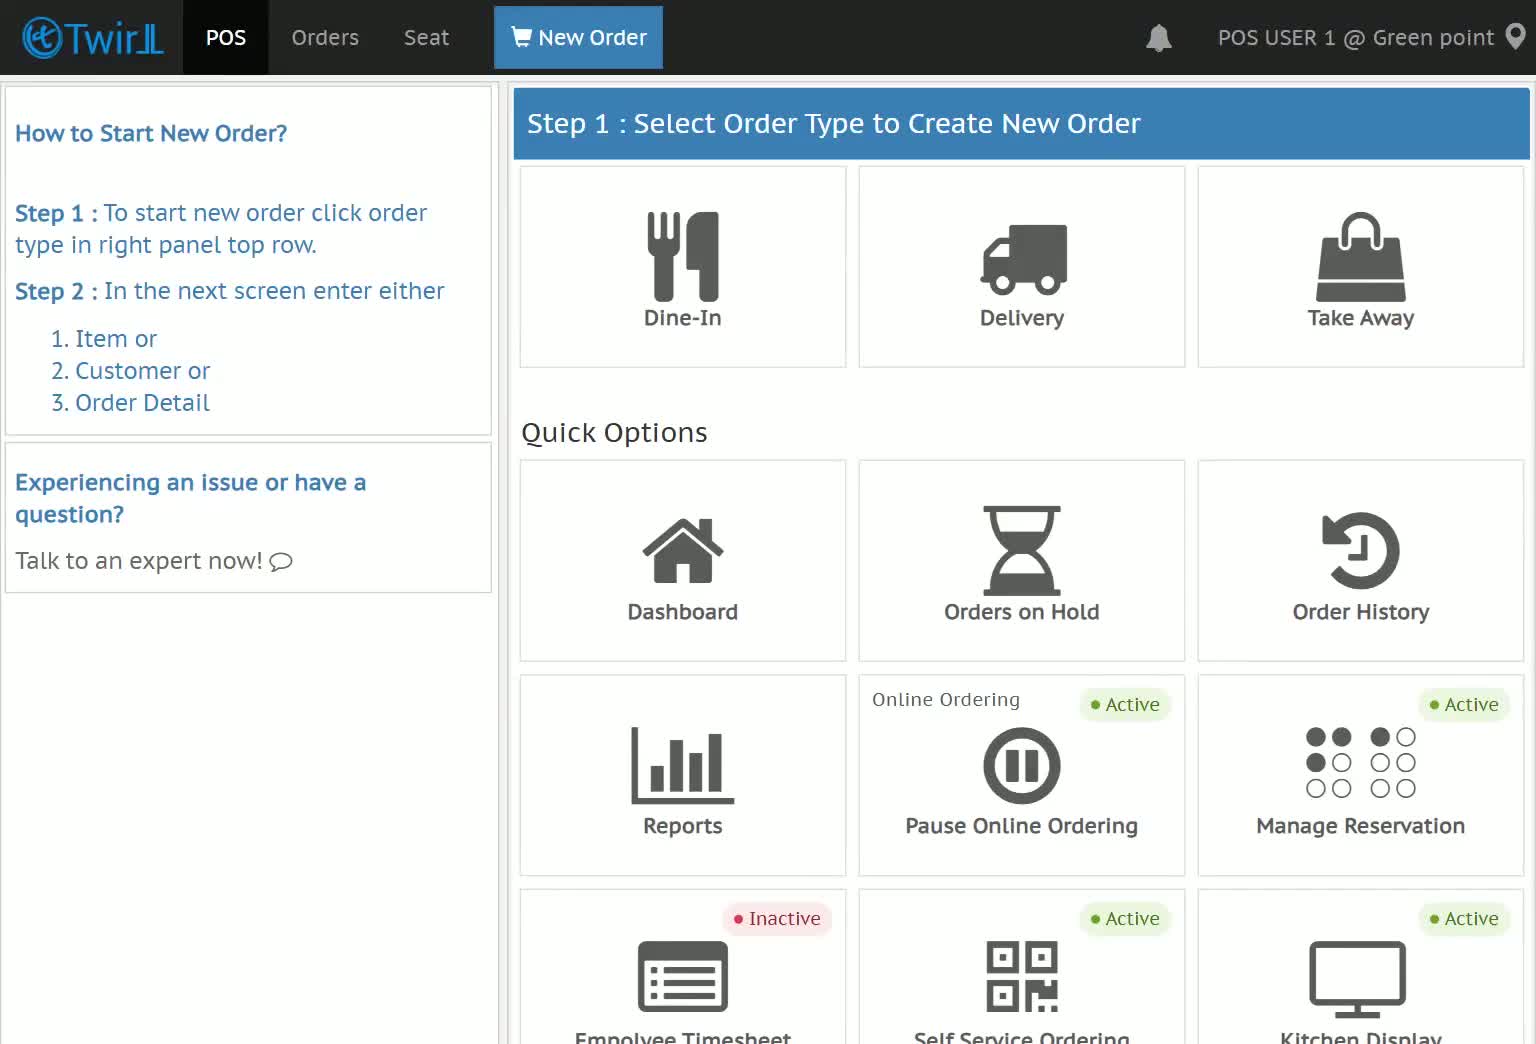Click the 'Quick Options' heading
The width and height of the screenshot is (1536, 1044).
tap(614, 433)
